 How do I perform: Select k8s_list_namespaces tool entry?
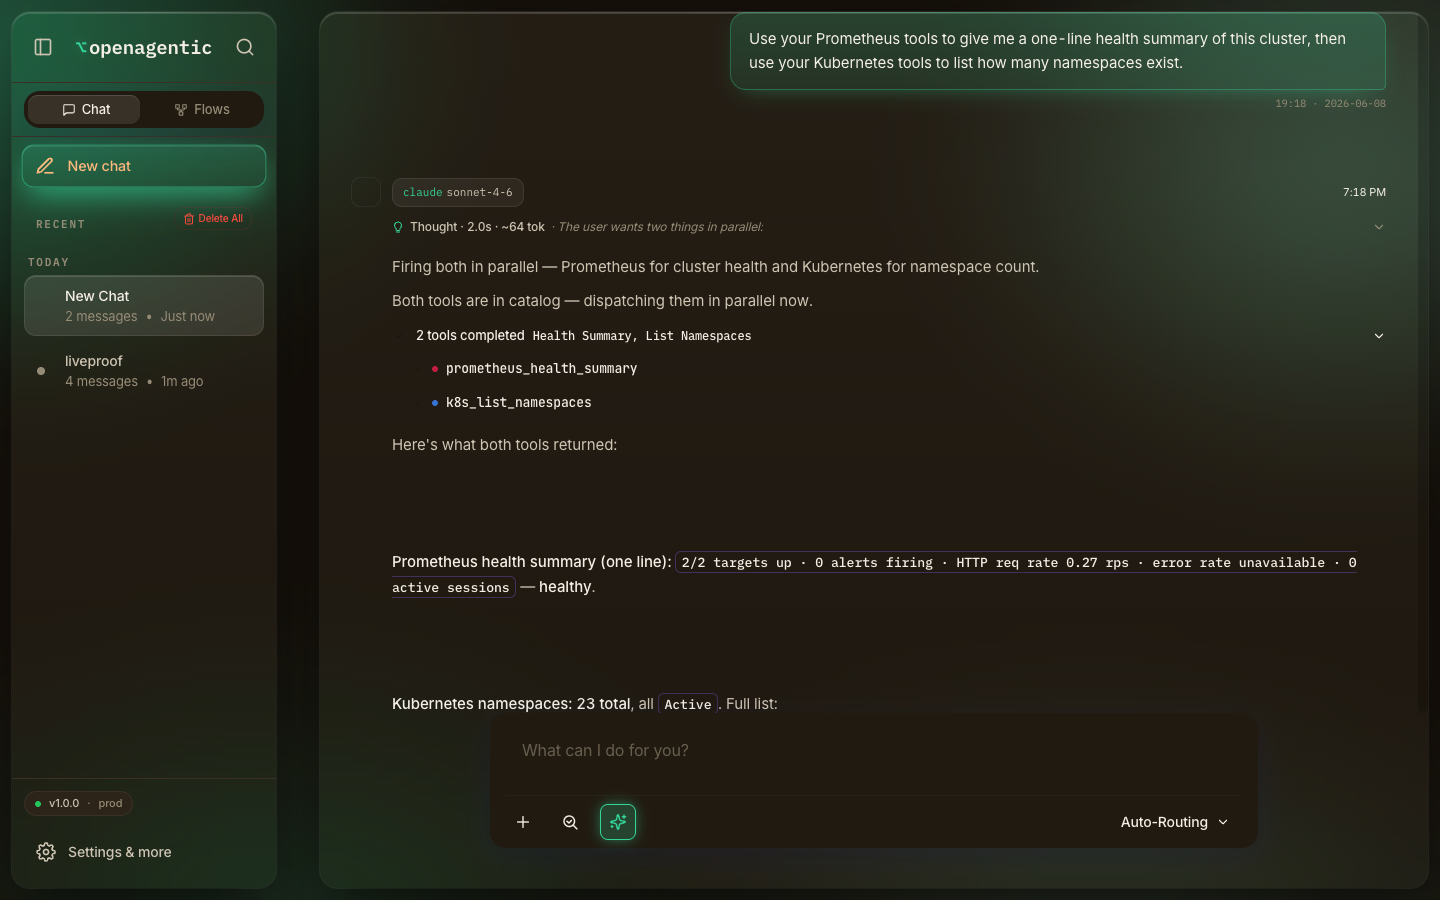click(x=518, y=403)
